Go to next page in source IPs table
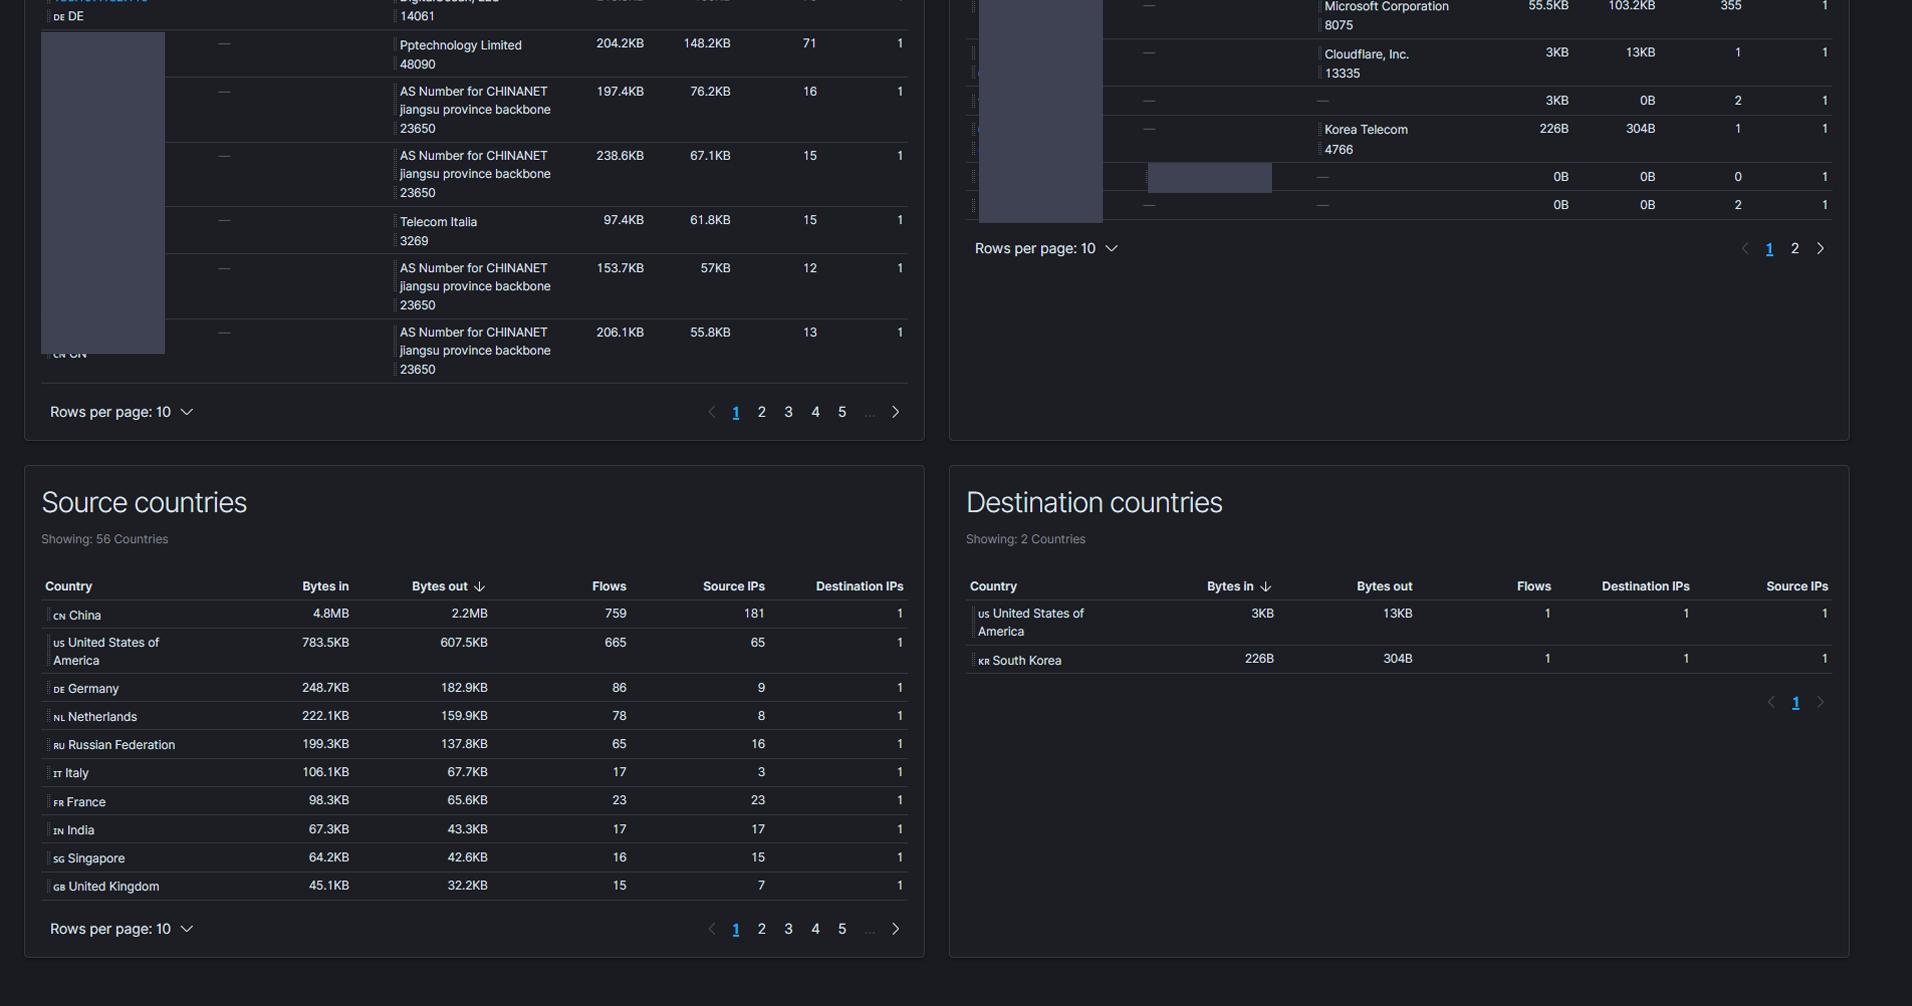Image resolution: width=1912 pixels, height=1006 pixels. click(895, 412)
